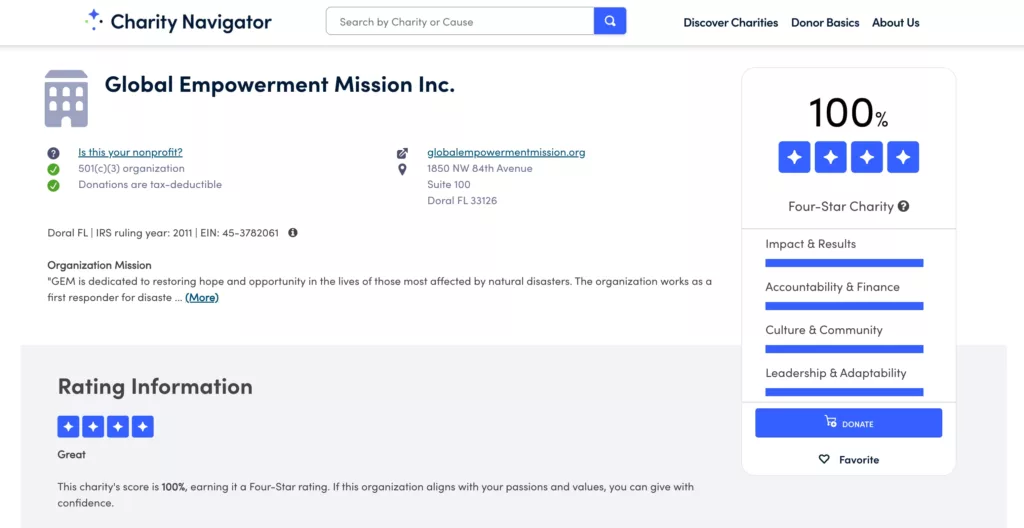Click the '1850 NW 84th Avenue' address line

click(x=479, y=168)
